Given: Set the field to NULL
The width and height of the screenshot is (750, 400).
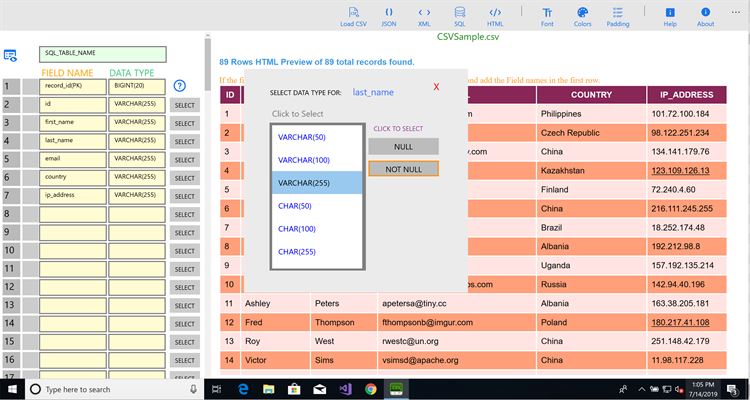Looking at the screenshot, I should pyautogui.click(x=403, y=146).
